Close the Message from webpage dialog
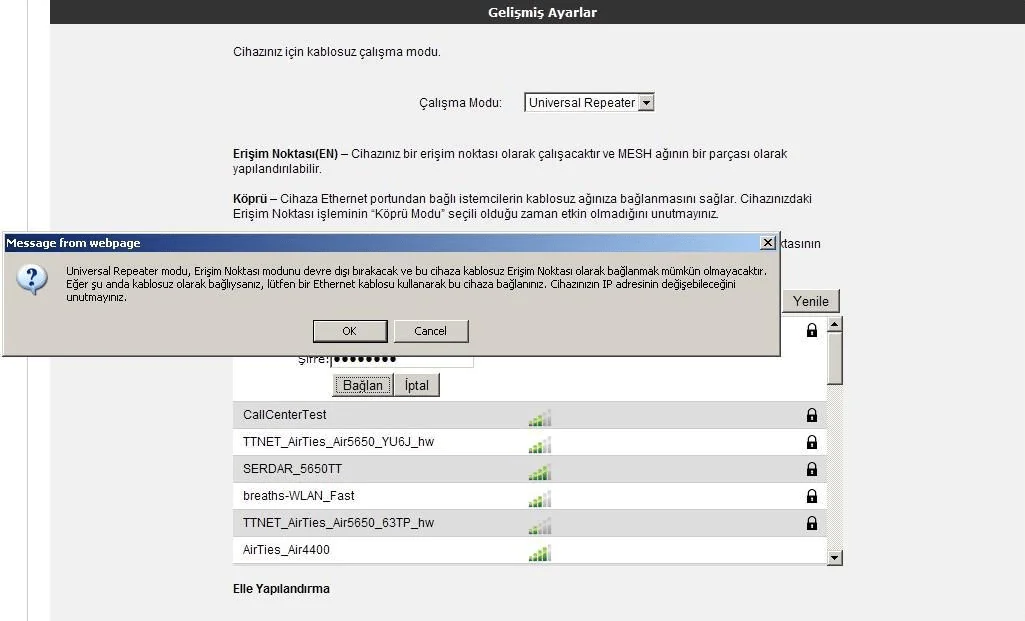The height and width of the screenshot is (621, 1025). pos(767,243)
